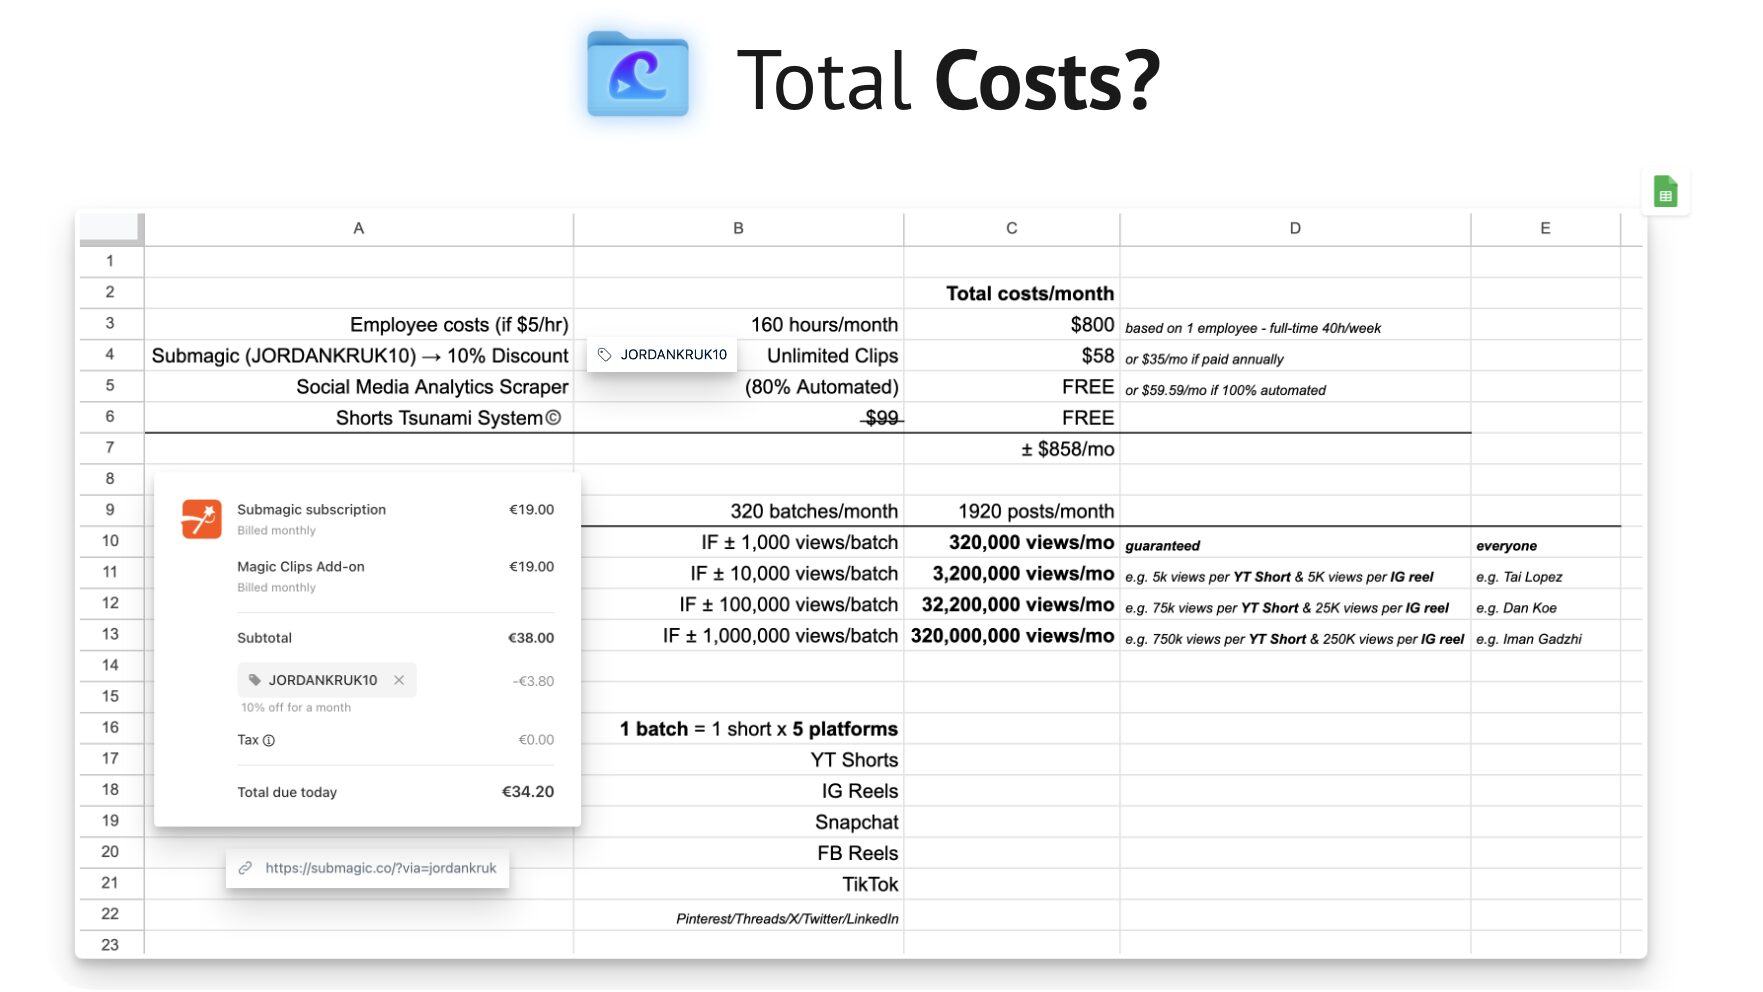Open the submagic.co referral link
Screen dimensions: 1763x992
[380, 869]
